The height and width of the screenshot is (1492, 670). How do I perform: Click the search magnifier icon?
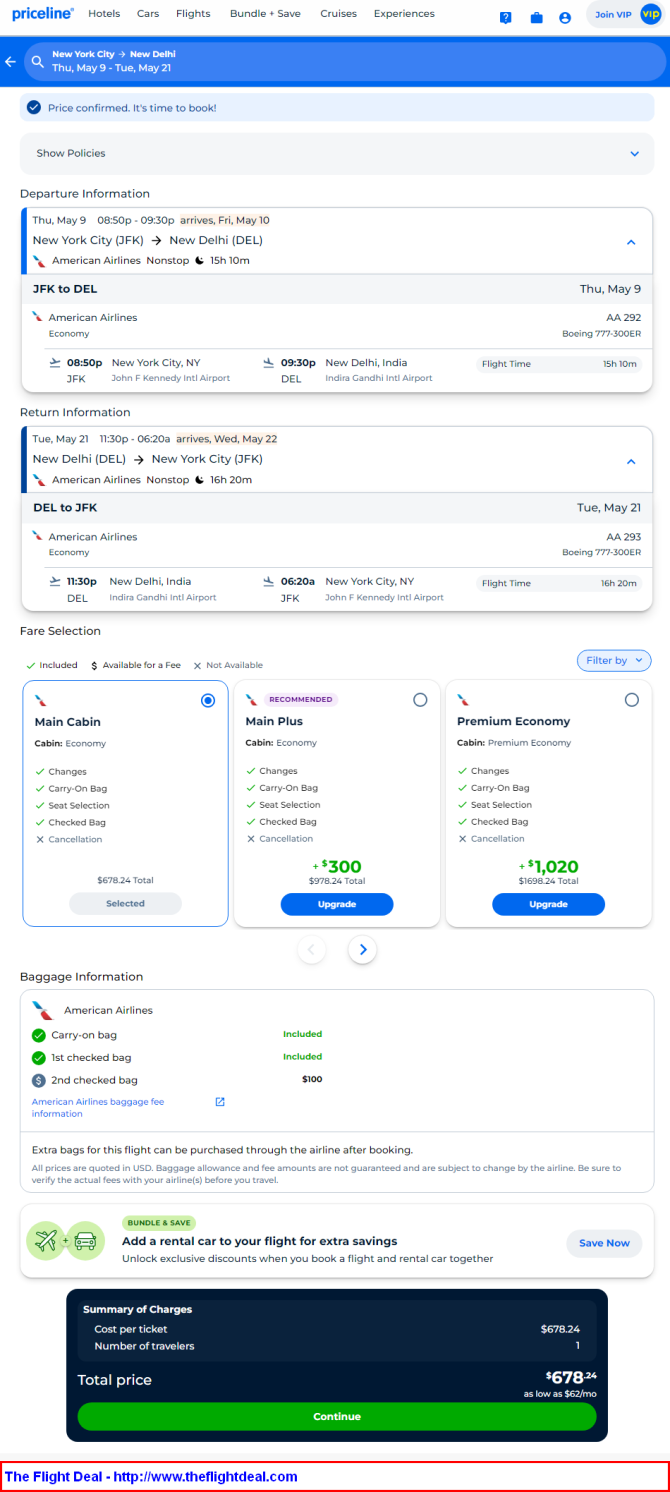click(38, 61)
